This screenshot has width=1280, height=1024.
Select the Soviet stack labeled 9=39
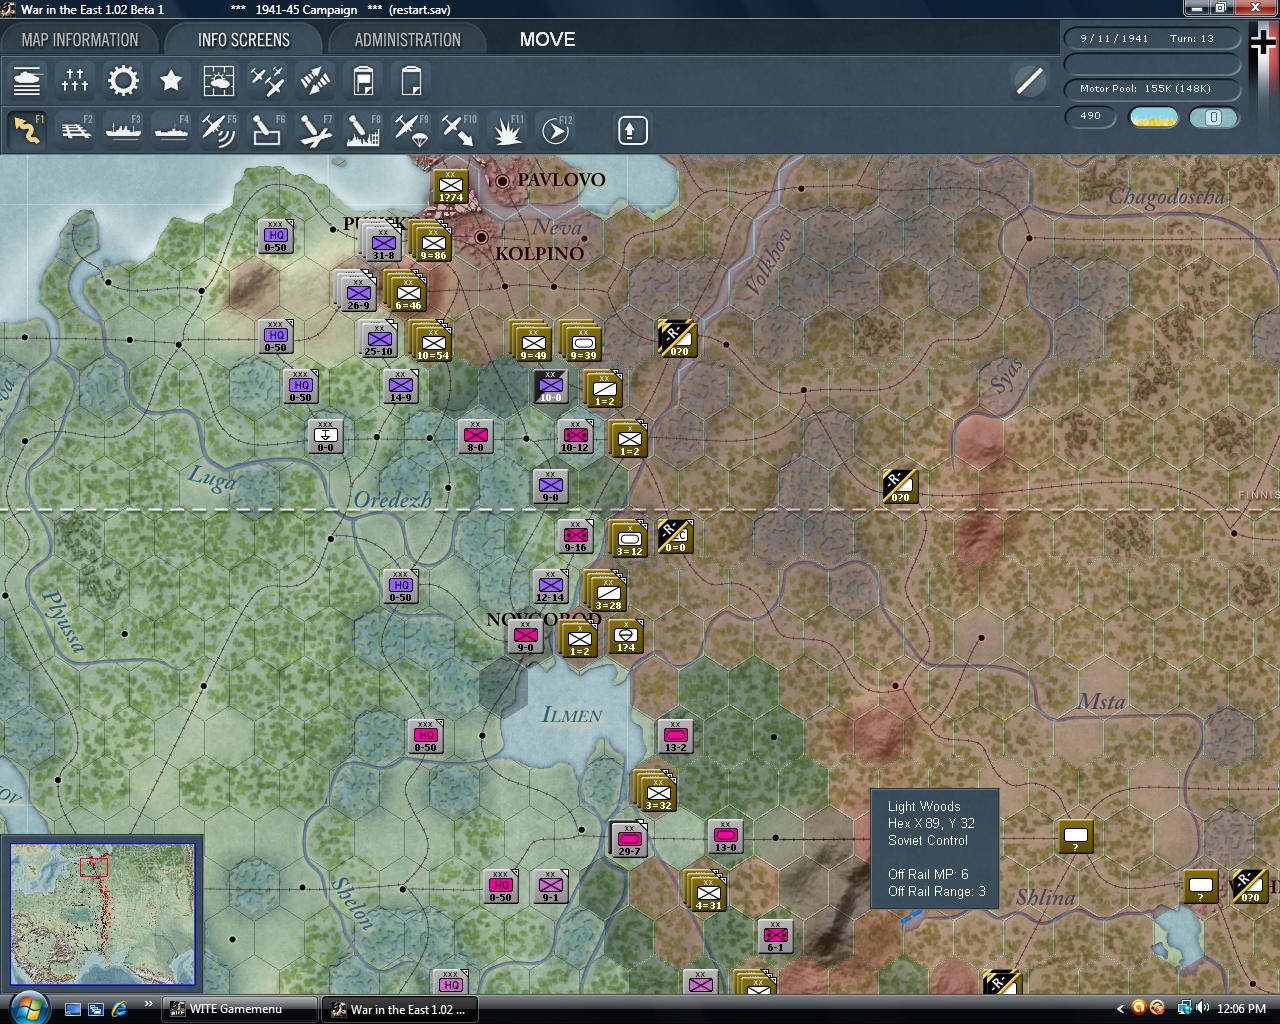[x=583, y=343]
